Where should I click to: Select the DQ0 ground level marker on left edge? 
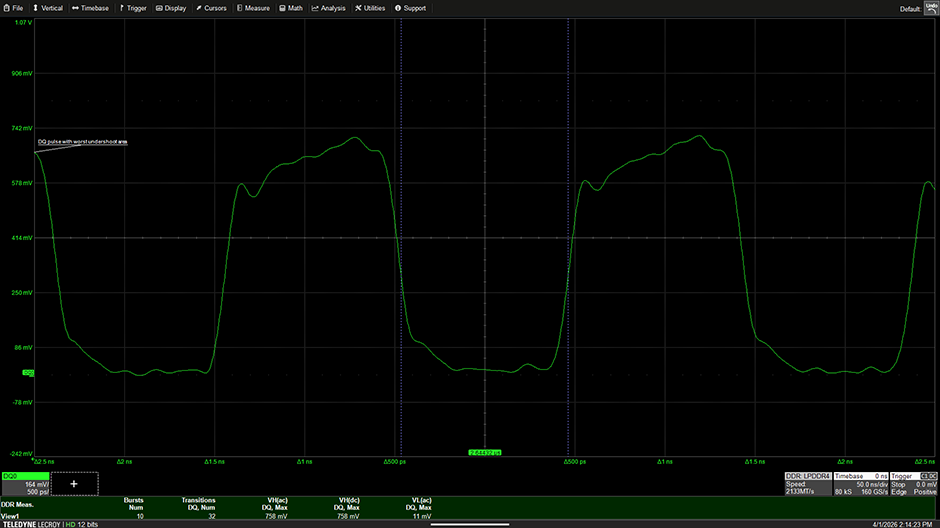tap(28, 373)
